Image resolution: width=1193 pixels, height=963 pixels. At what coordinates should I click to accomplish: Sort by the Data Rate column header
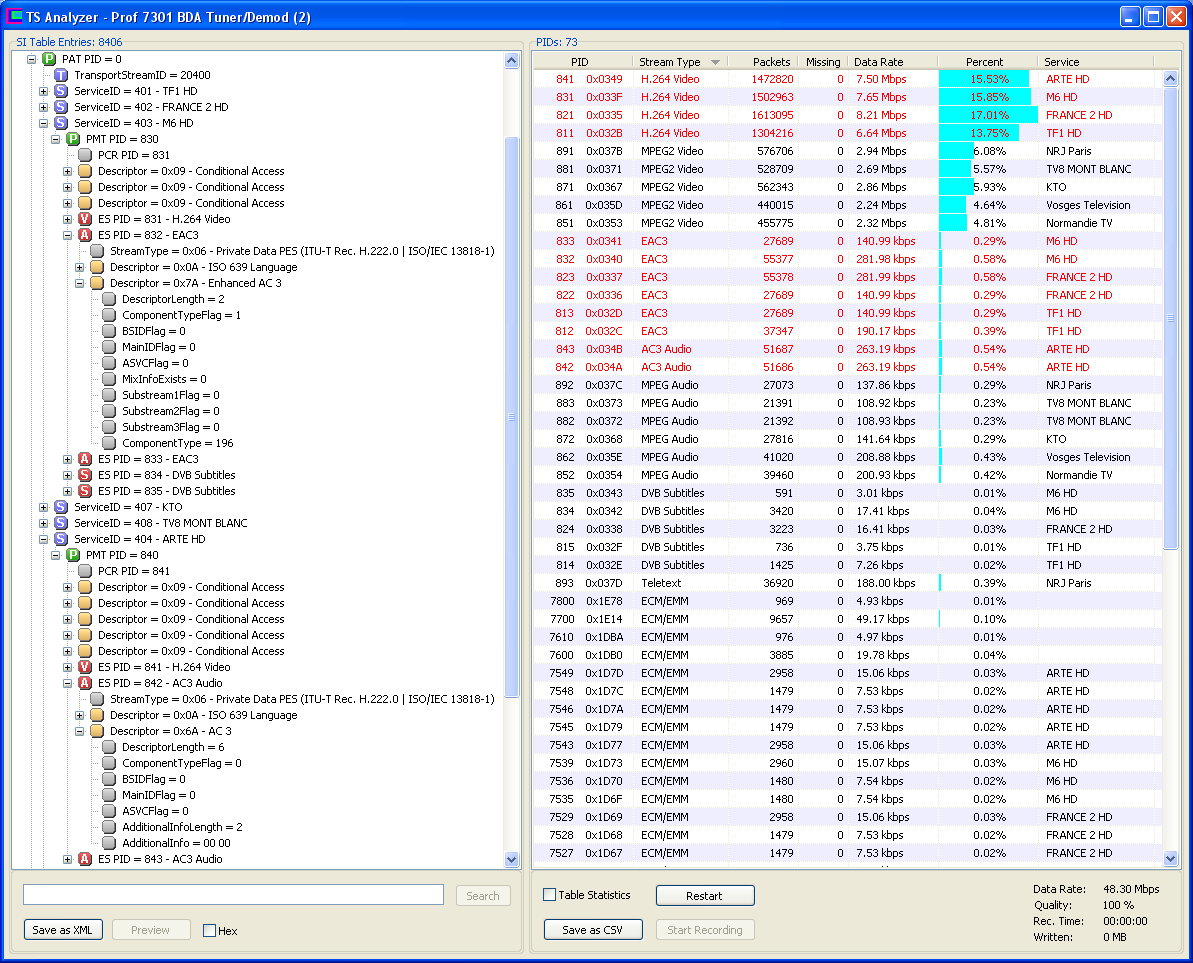878,62
